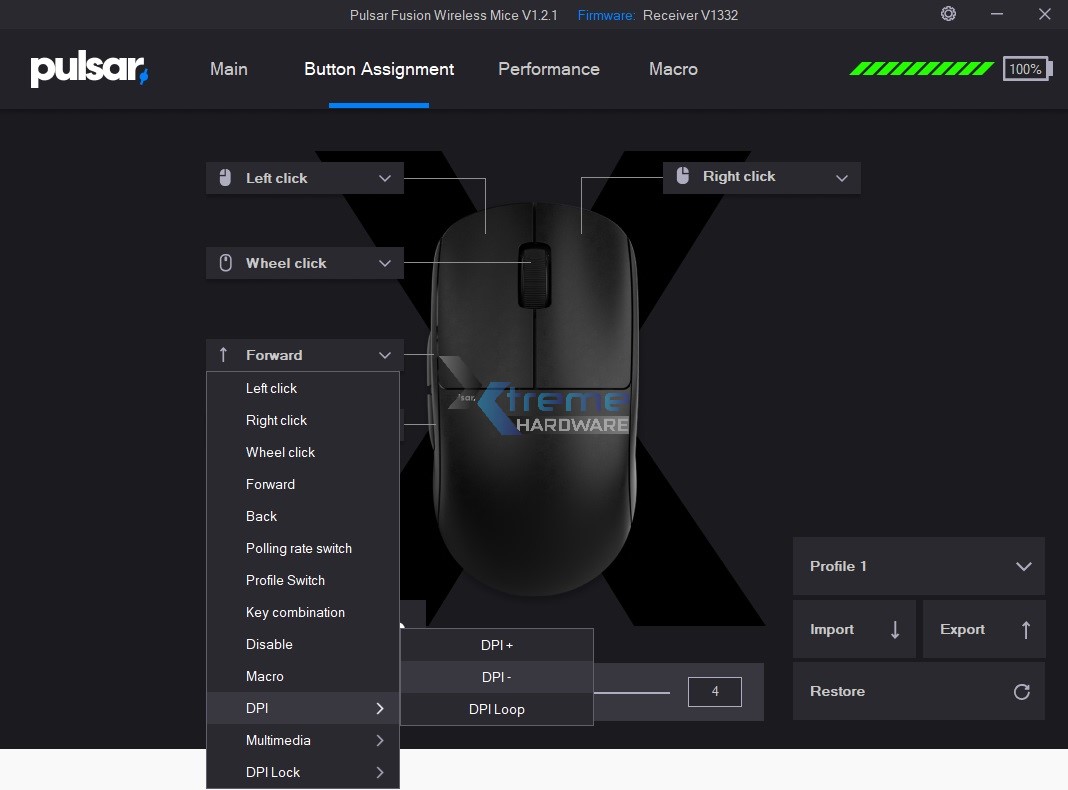Screen dimensions: 1068x790
Task: Click the Pulsar logo
Action: click(88, 68)
